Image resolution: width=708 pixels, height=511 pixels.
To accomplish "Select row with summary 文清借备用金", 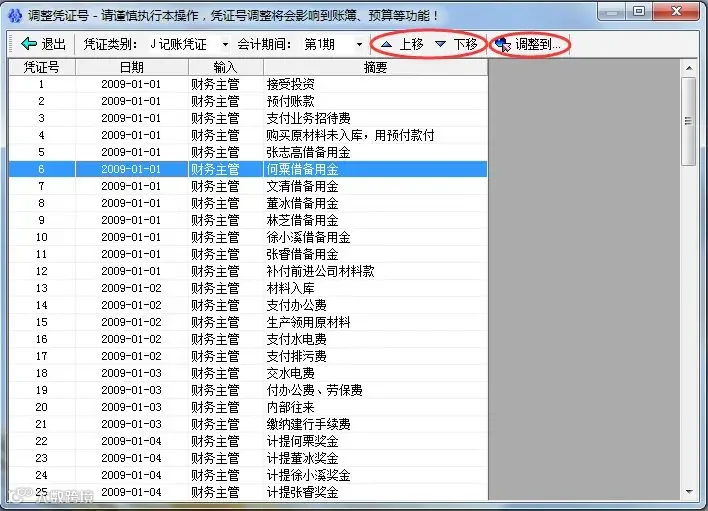I will [x=248, y=186].
